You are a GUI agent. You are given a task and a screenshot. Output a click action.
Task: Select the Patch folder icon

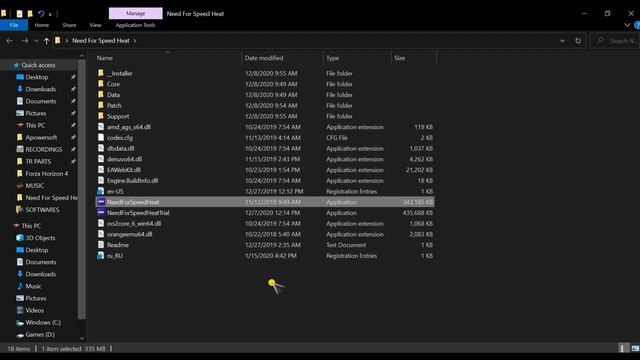[x=101, y=105]
